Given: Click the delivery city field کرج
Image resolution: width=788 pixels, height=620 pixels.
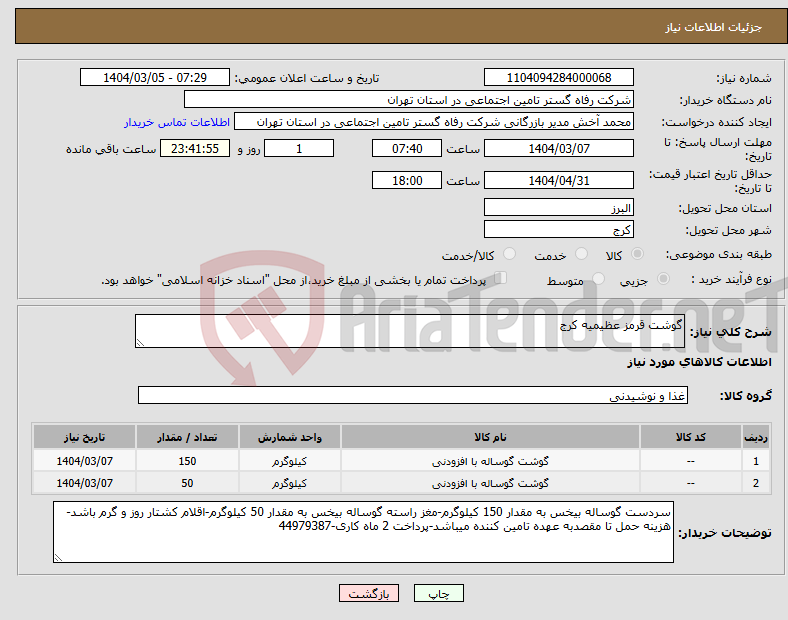Looking at the screenshot, I should click(x=558, y=229).
